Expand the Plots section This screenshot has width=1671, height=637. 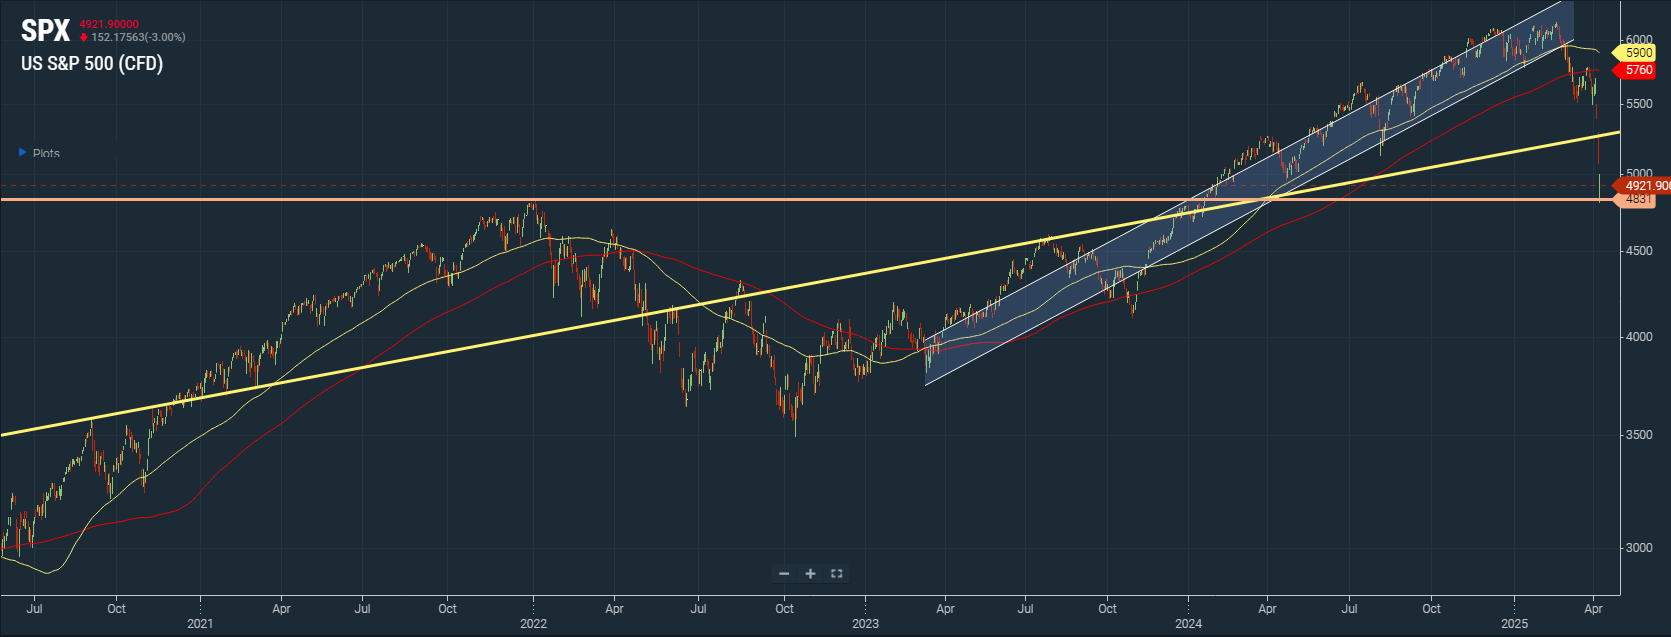coord(39,153)
